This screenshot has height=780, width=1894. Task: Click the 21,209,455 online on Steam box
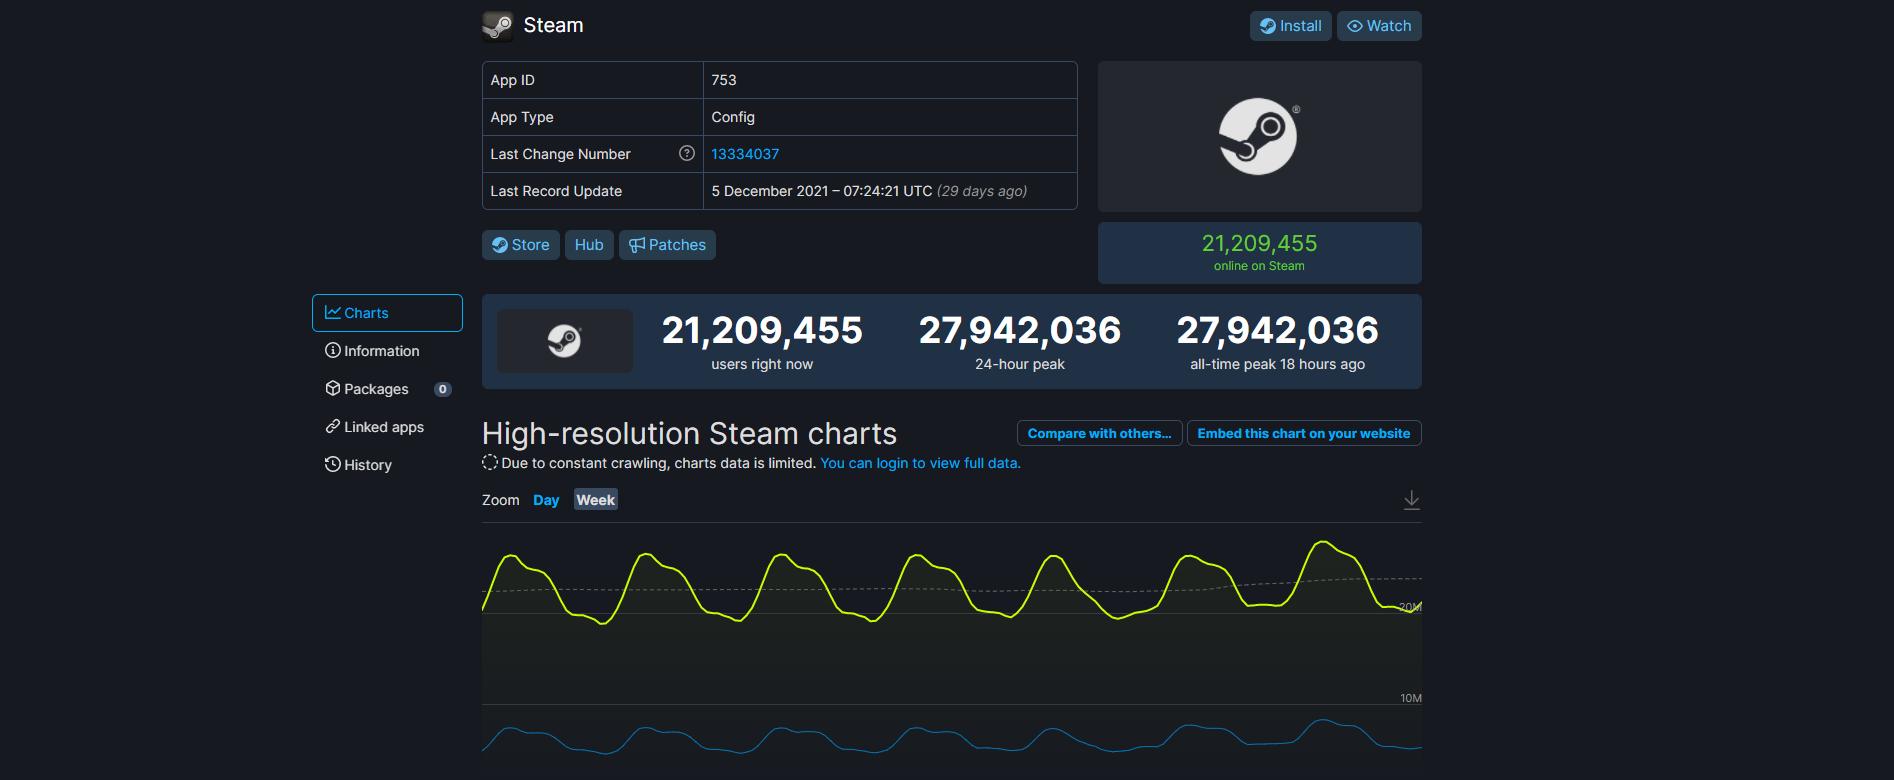pos(1259,252)
